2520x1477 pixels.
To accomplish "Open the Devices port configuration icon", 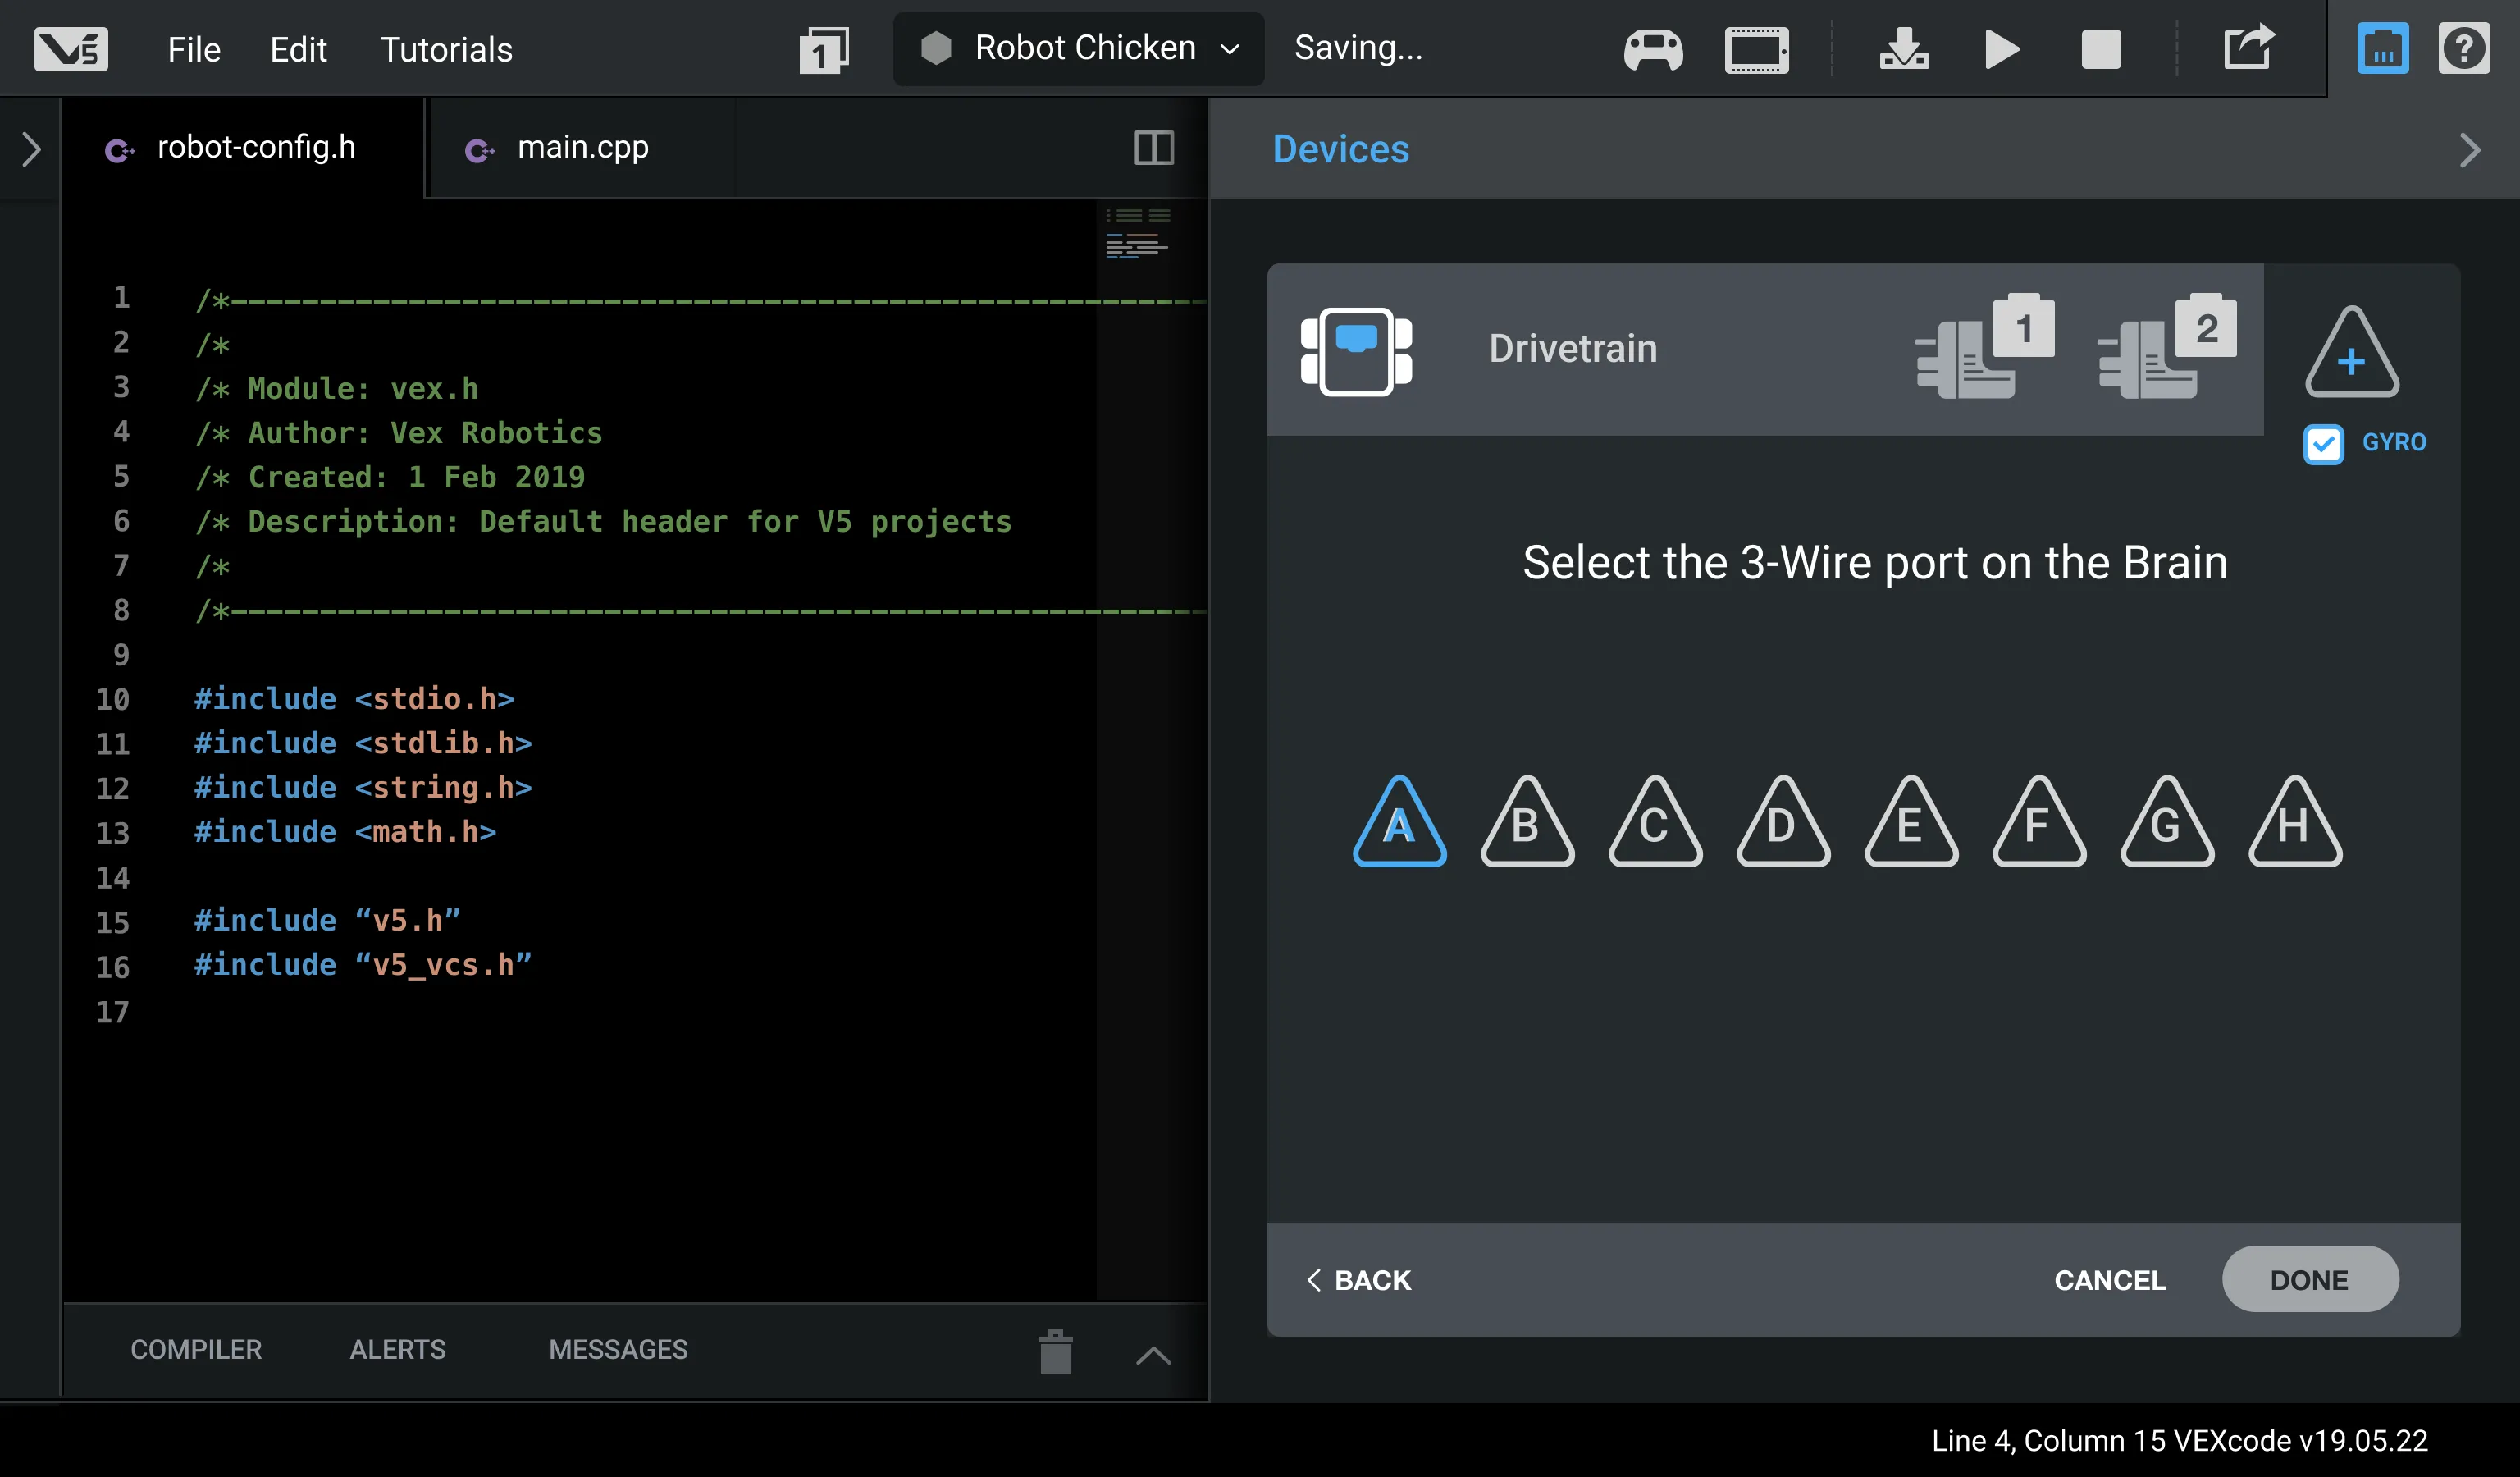I will (2382, 49).
